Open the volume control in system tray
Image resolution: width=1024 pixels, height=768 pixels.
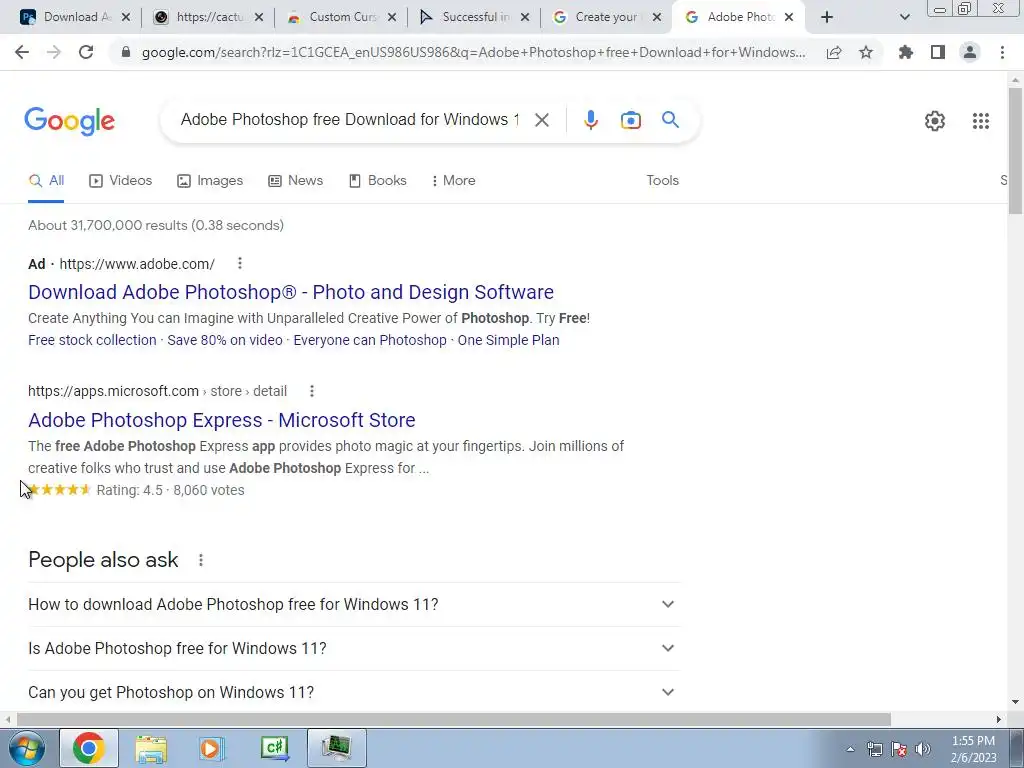click(923, 749)
